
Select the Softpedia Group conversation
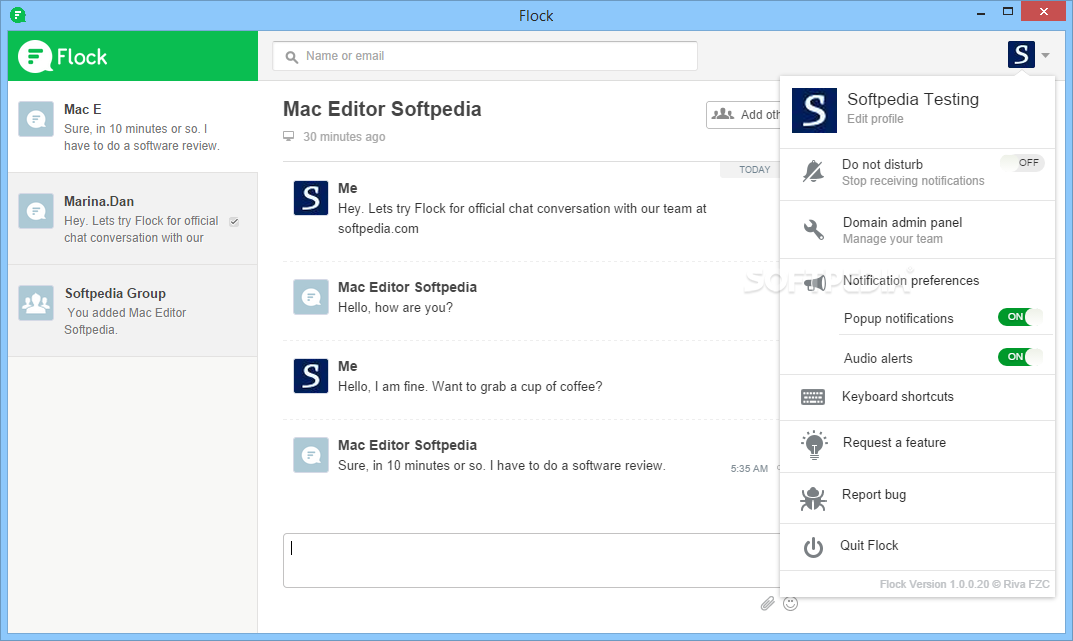133,311
